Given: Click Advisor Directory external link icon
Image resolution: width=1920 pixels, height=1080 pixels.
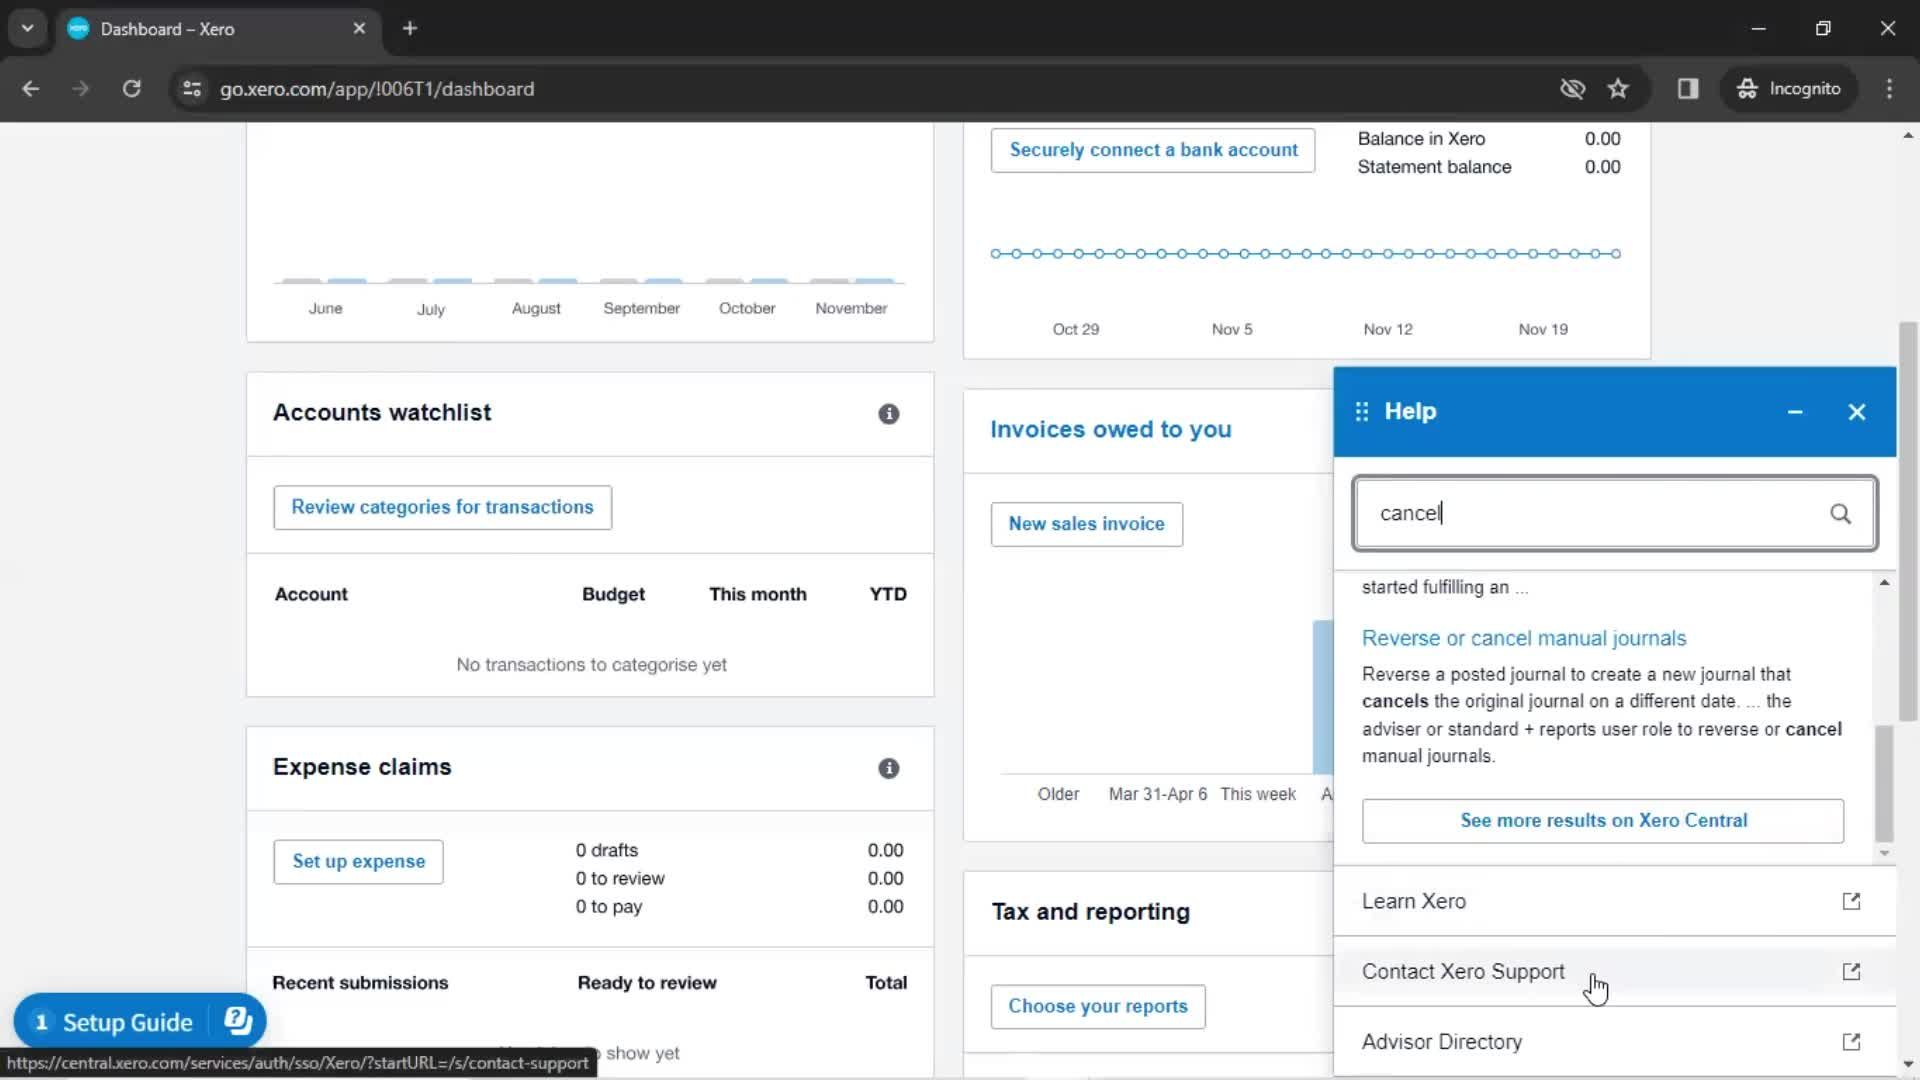Looking at the screenshot, I should coord(1851,1042).
